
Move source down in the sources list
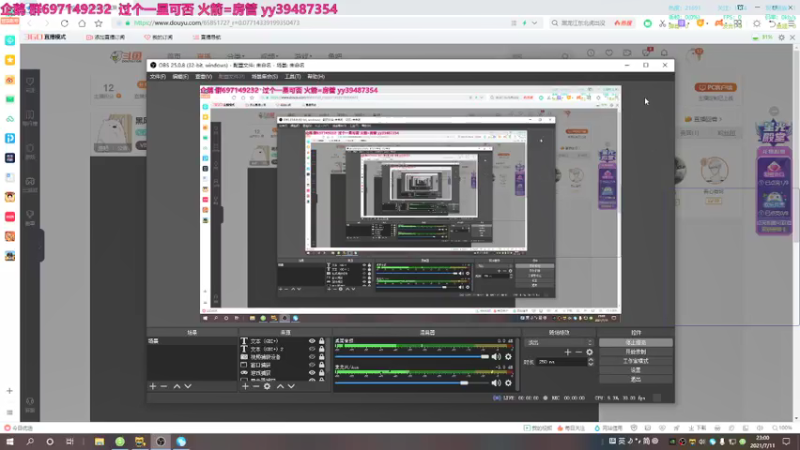291,386
